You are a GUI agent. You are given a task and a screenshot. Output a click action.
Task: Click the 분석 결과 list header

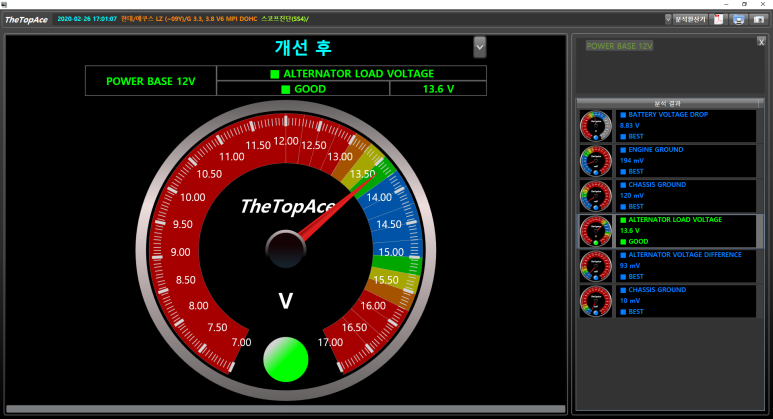(668, 104)
